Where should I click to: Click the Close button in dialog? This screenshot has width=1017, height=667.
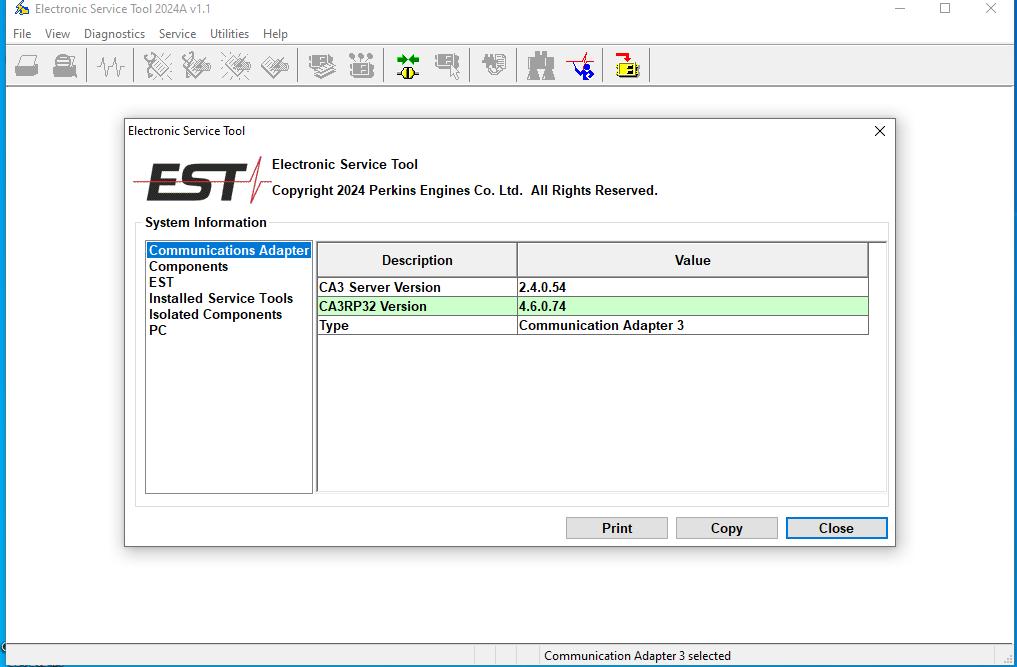pos(836,528)
